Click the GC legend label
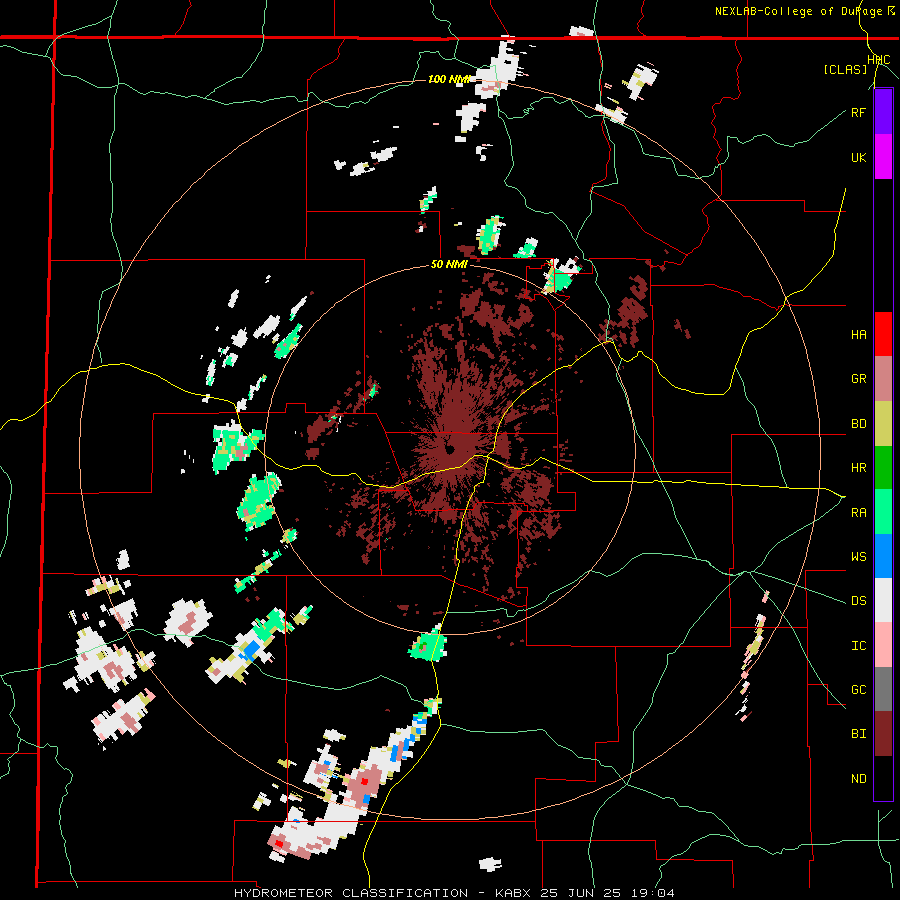This screenshot has width=900, height=900. coord(858,690)
